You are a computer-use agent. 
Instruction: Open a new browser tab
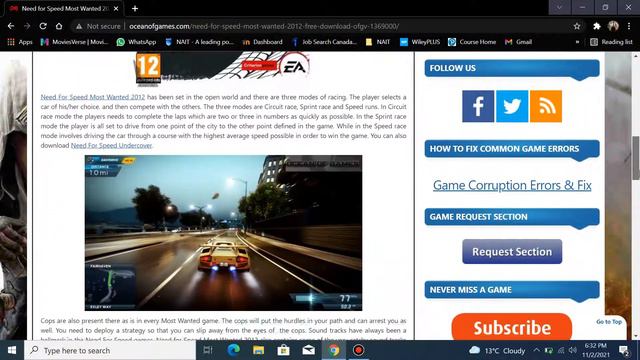tap(135, 8)
